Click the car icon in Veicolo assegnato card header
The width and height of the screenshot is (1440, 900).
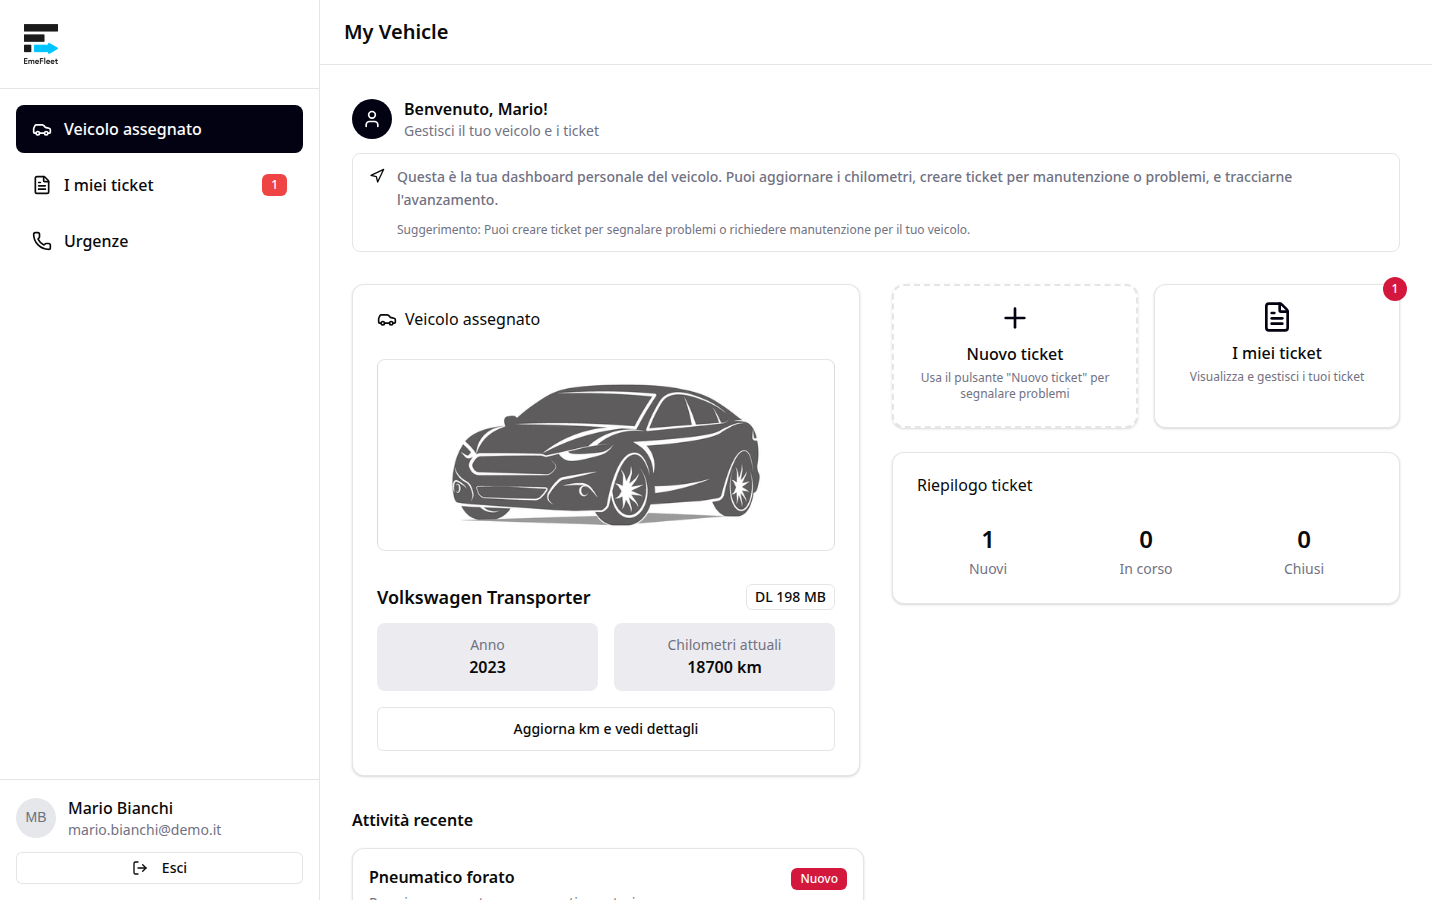click(387, 320)
